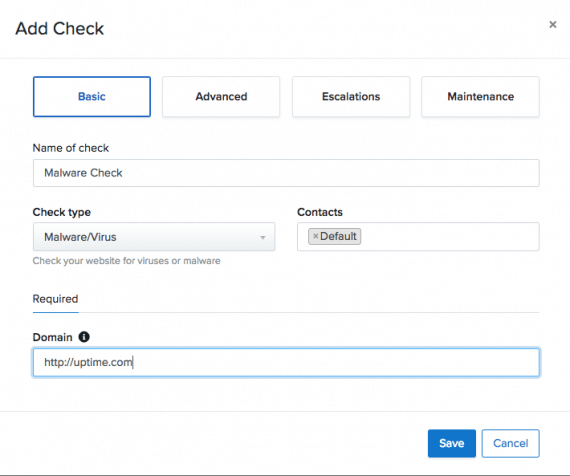
Task: Click the Domain URL input field
Action: point(286,362)
